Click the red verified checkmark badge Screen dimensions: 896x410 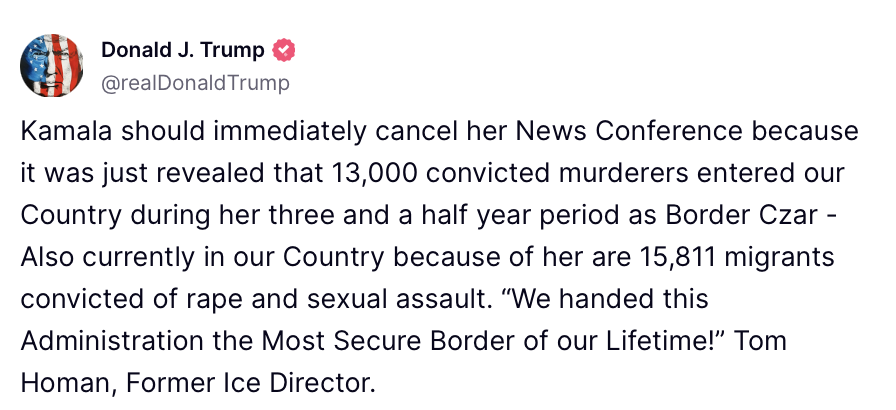tap(283, 50)
